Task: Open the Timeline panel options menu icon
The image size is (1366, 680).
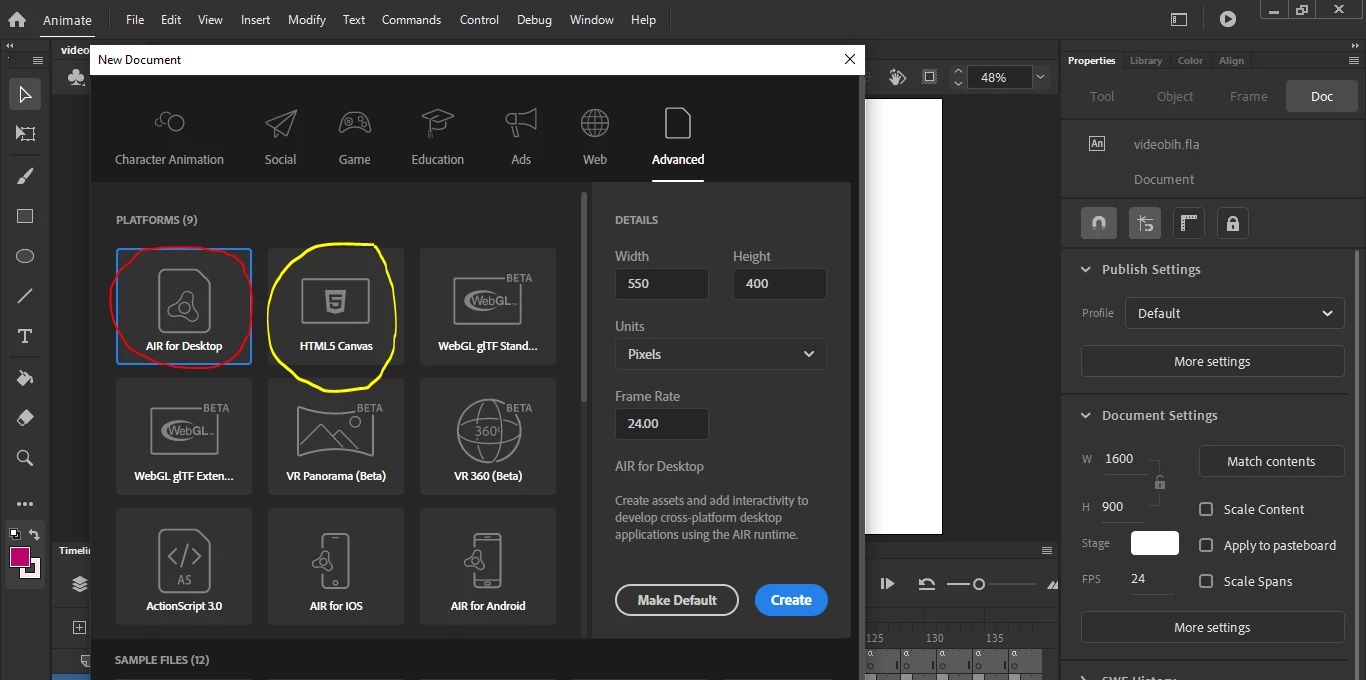Action: click(1047, 551)
